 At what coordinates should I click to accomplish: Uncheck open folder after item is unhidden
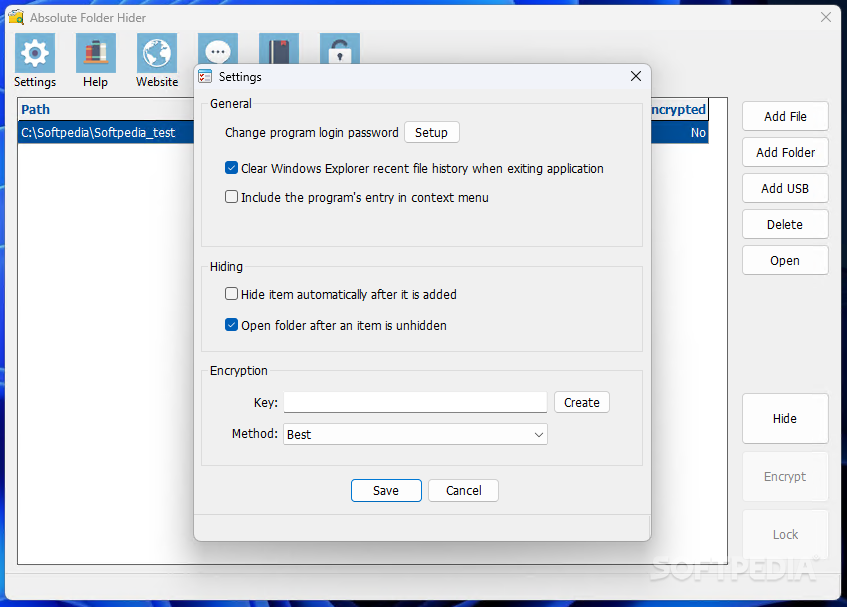click(231, 325)
